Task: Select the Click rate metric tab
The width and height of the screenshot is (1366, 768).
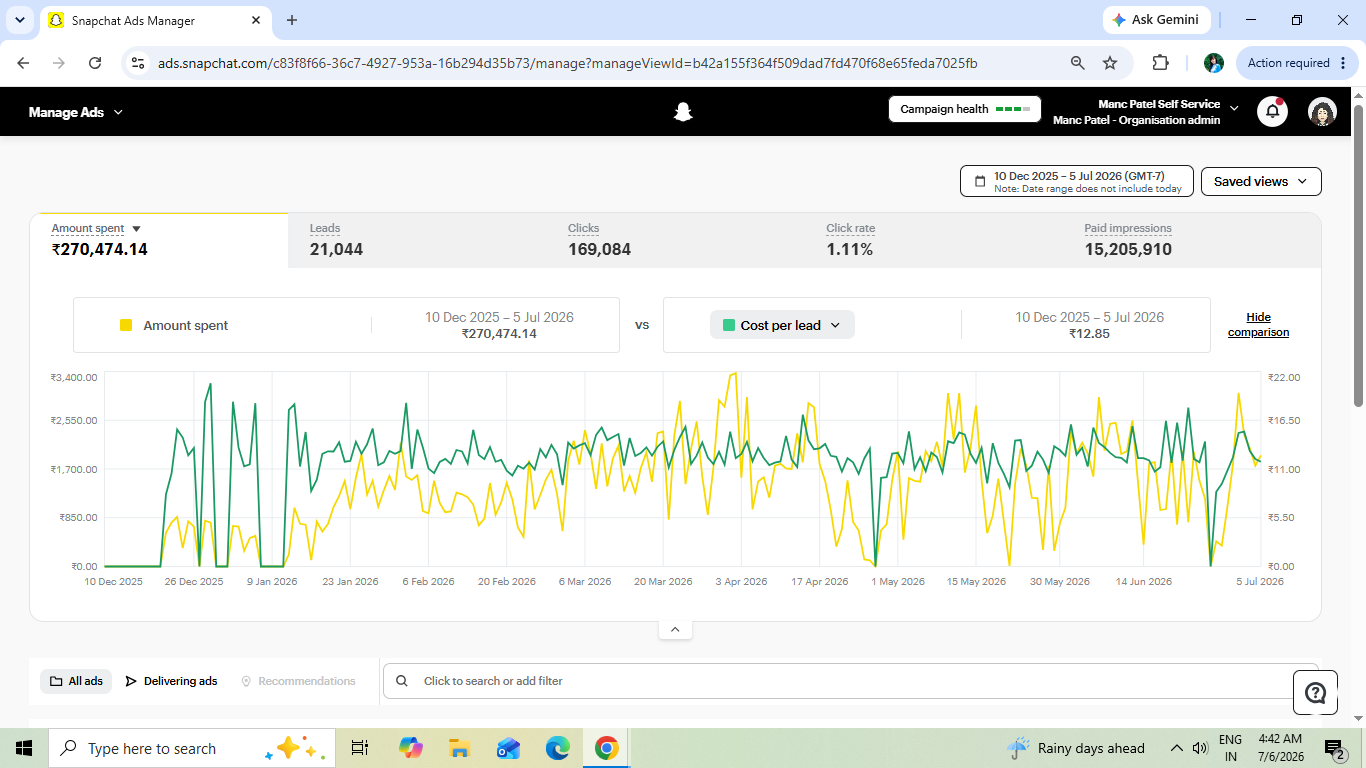Action: tap(934, 240)
